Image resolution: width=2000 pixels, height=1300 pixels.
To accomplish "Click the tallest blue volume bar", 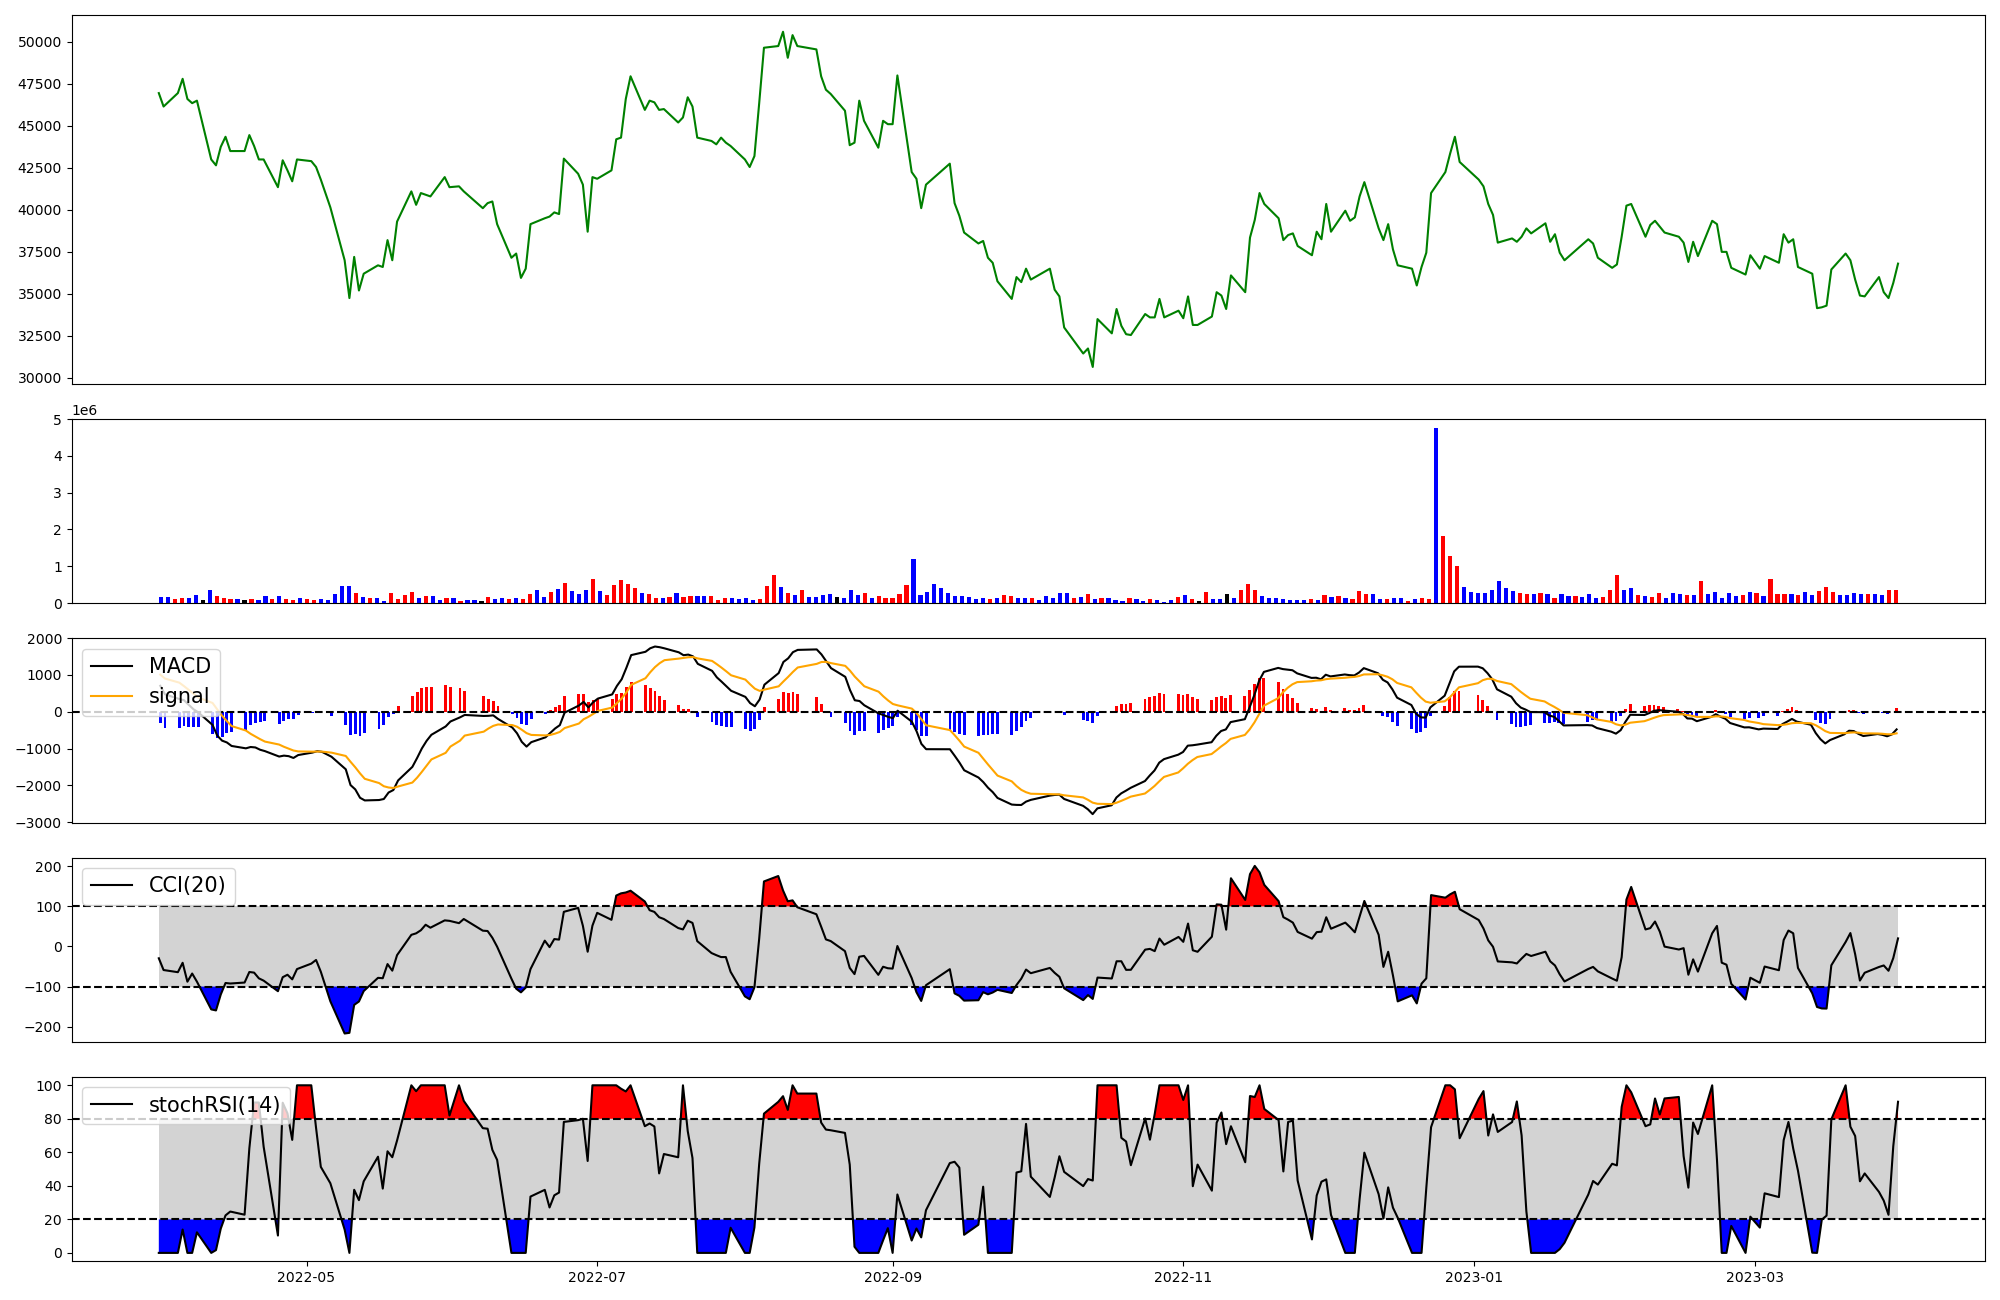I will pyautogui.click(x=1436, y=515).
